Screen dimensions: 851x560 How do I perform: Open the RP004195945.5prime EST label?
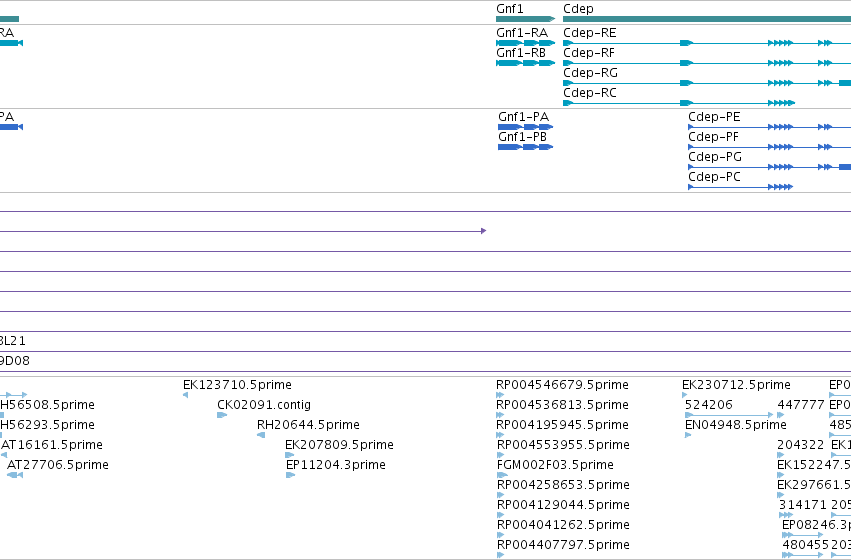click(x=563, y=424)
